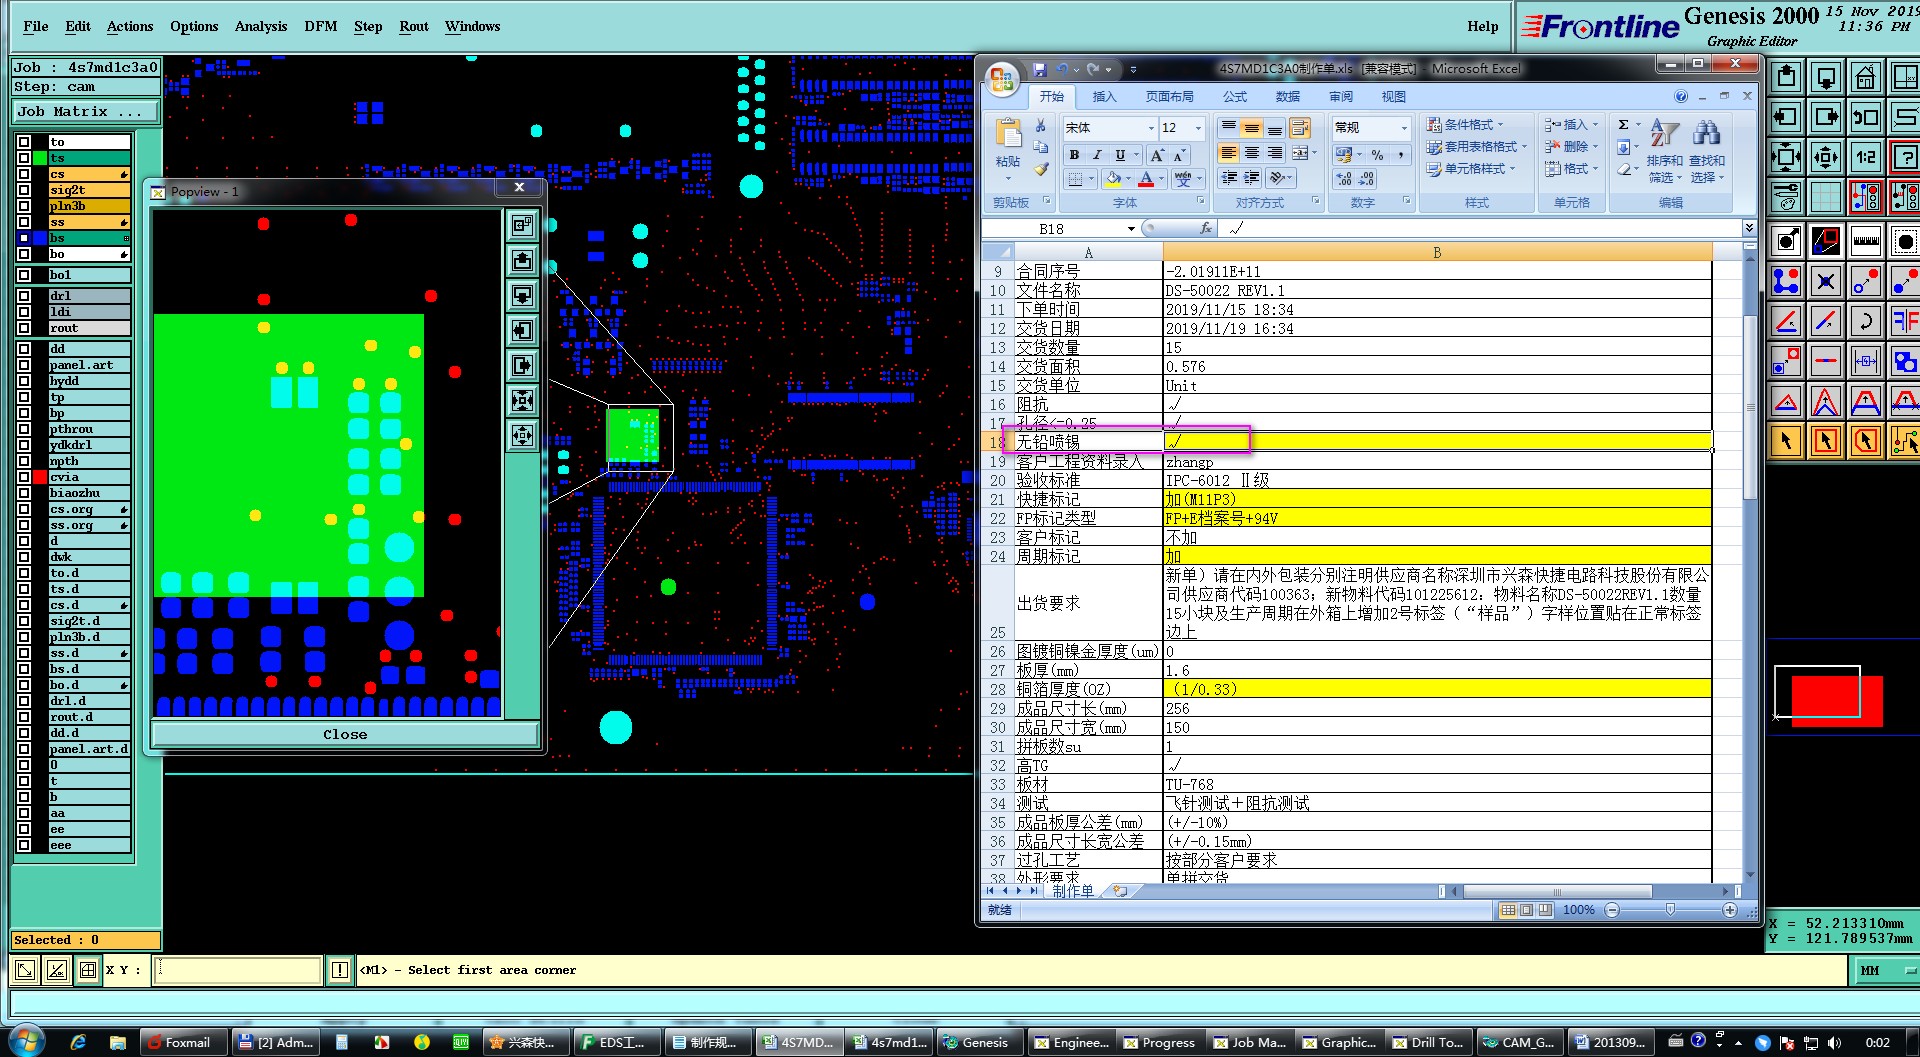The image size is (1920, 1057).
Task: Open the Actions menu in Genesis
Action: pyautogui.click(x=130, y=26)
